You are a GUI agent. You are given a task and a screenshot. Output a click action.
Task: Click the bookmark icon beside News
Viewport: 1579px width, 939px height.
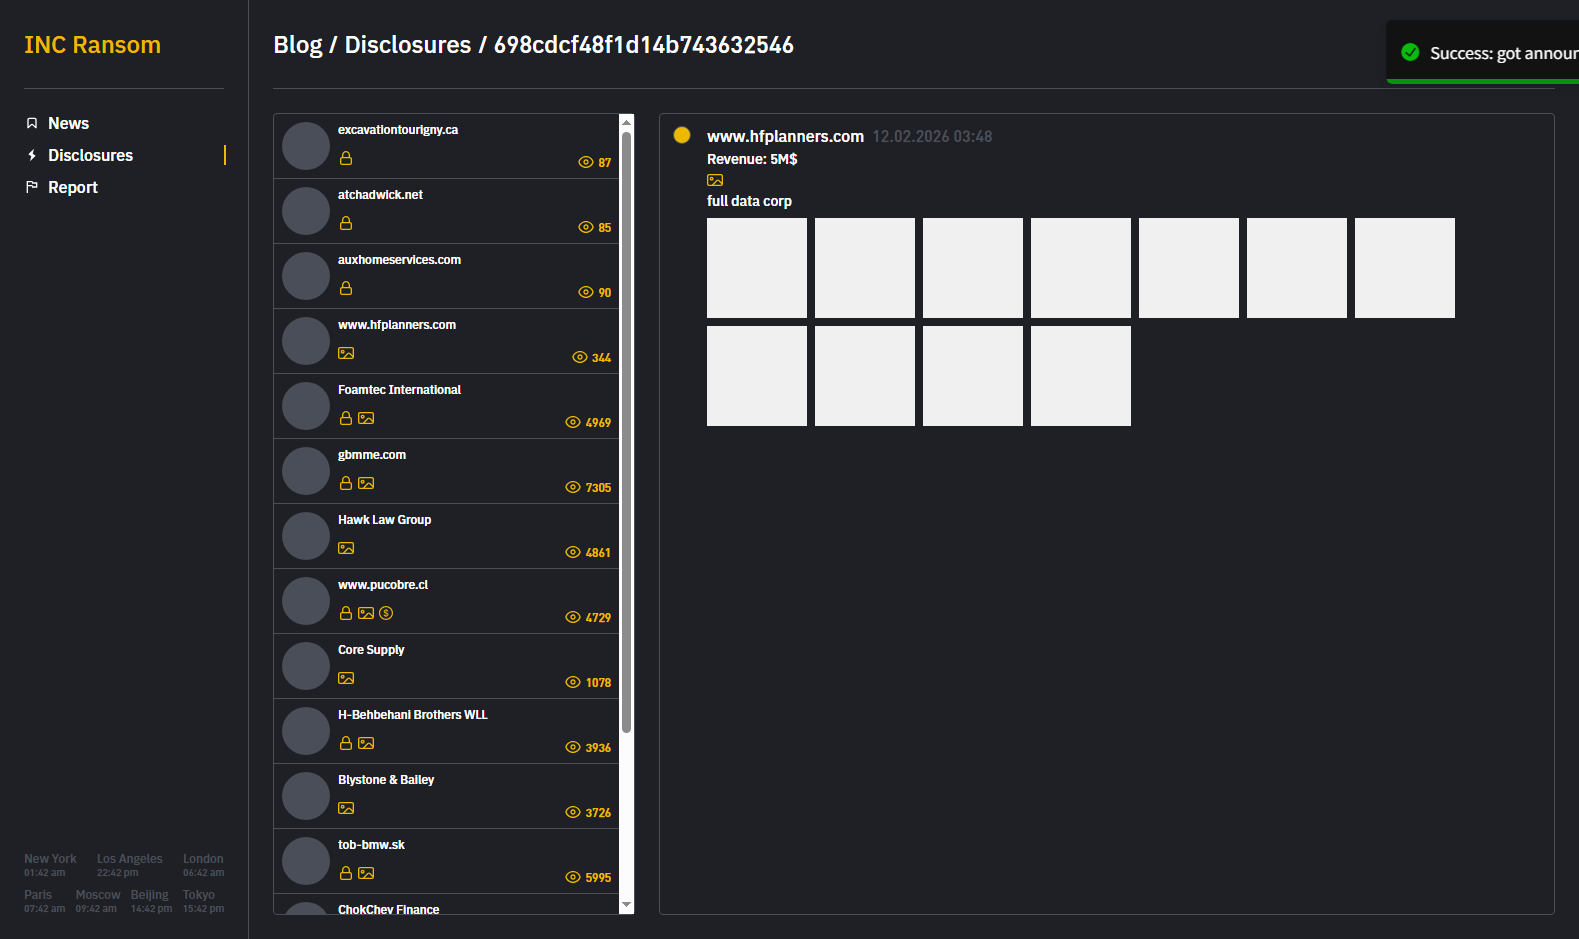[x=32, y=123]
